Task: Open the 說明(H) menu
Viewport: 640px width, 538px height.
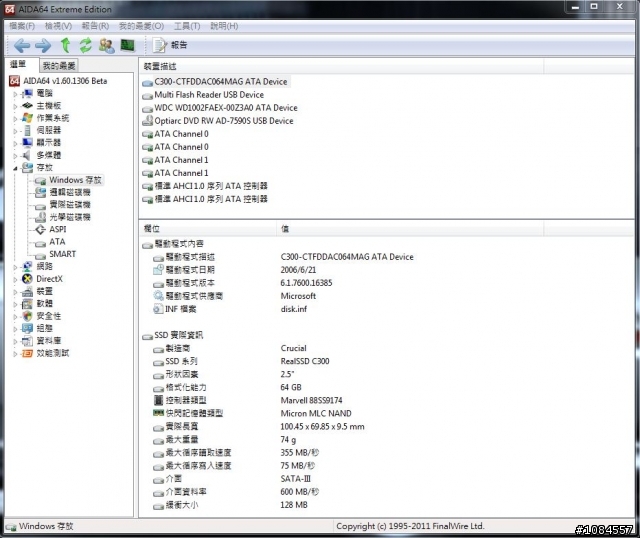Action: pyautogui.click(x=224, y=26)
